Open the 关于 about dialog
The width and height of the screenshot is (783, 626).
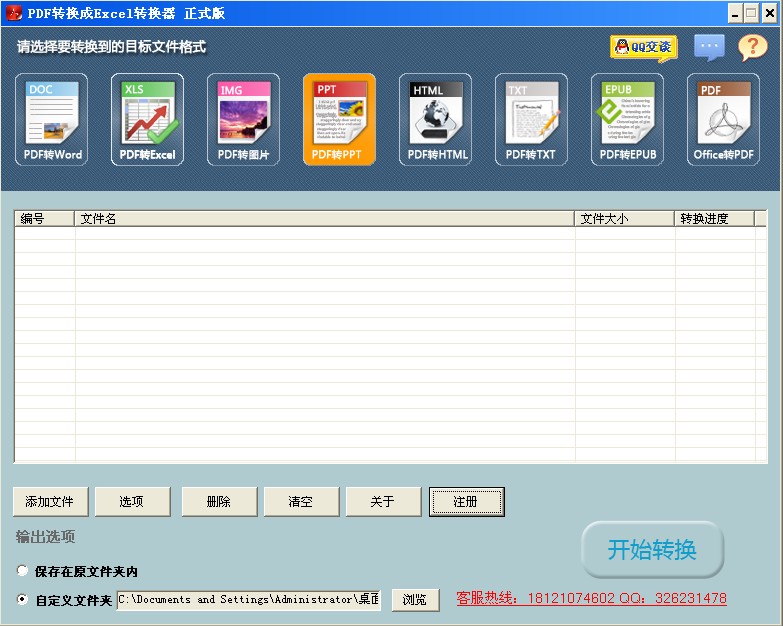pos(384,501)
